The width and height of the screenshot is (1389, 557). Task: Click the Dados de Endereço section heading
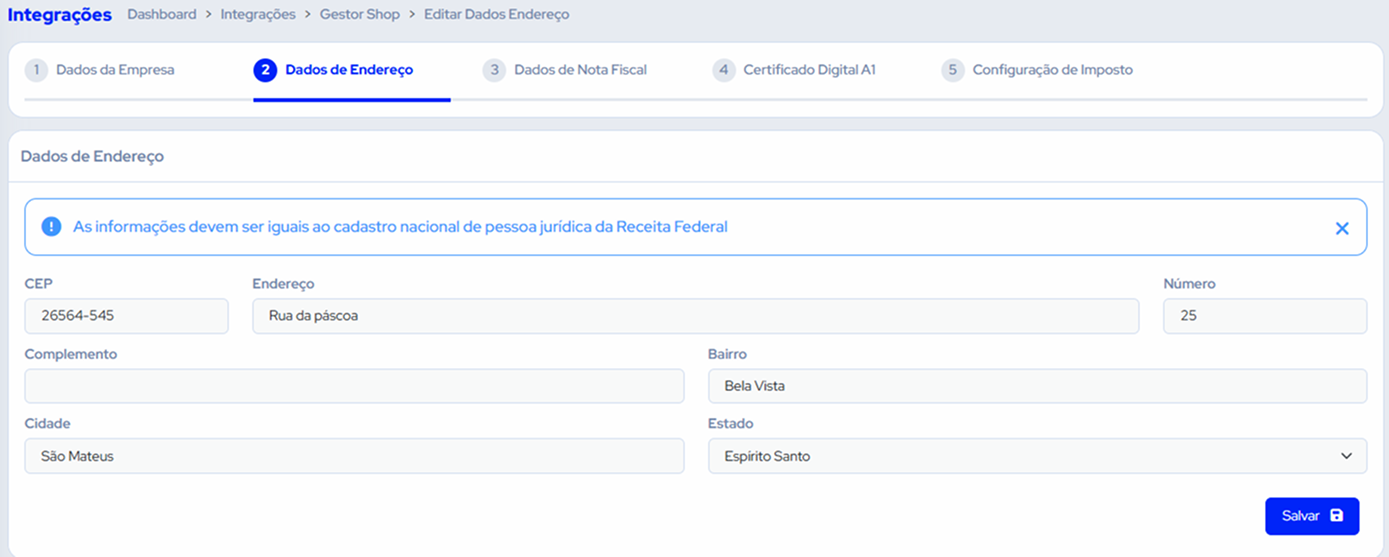pos(92,157)
